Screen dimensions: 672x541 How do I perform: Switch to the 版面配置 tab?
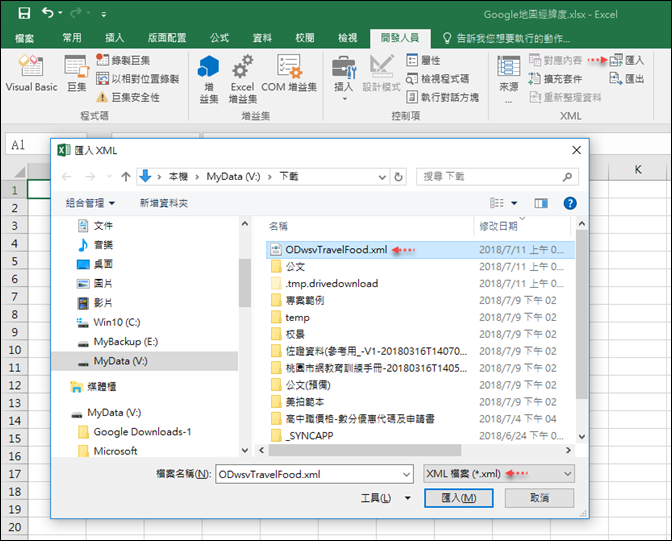[167, 38]
